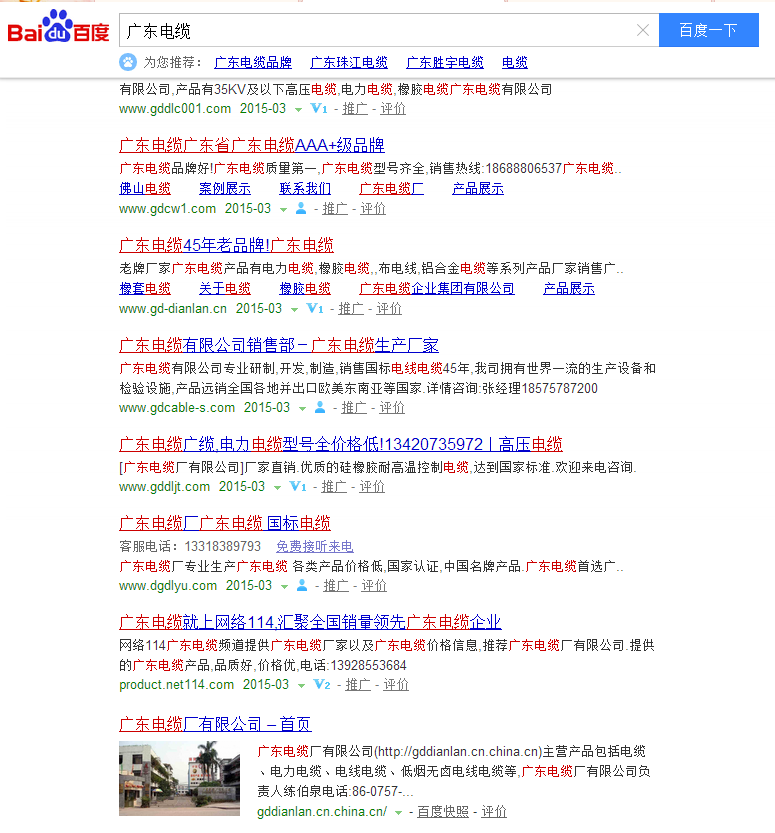This screenshot has height=833, width=775.
Task: Expand dropdown arrow next to www.dgdlyu.com
Action: 285,586
